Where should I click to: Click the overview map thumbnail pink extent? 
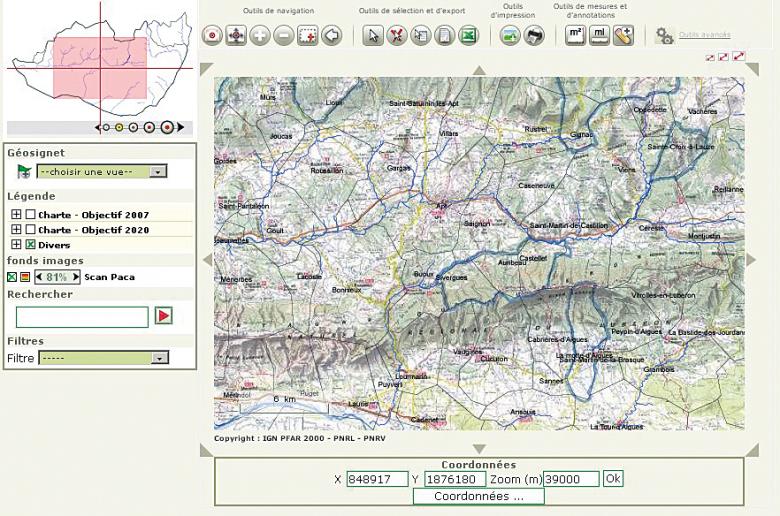click(x=100, y=68)
